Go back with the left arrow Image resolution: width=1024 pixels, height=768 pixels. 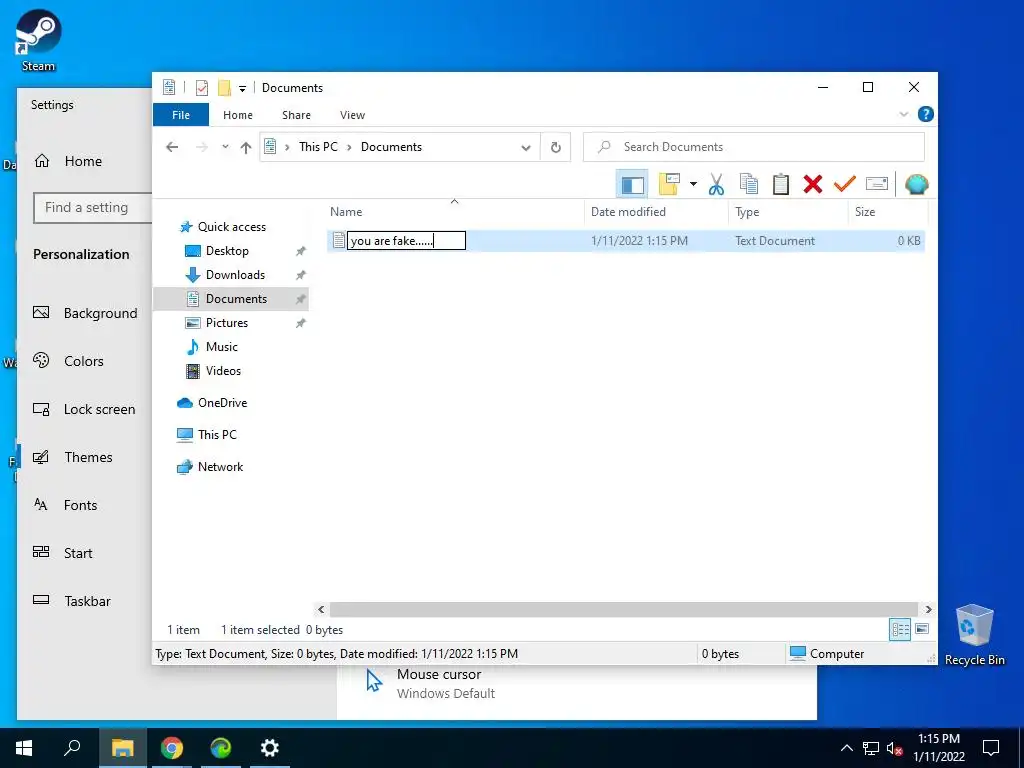click(172, 147)
